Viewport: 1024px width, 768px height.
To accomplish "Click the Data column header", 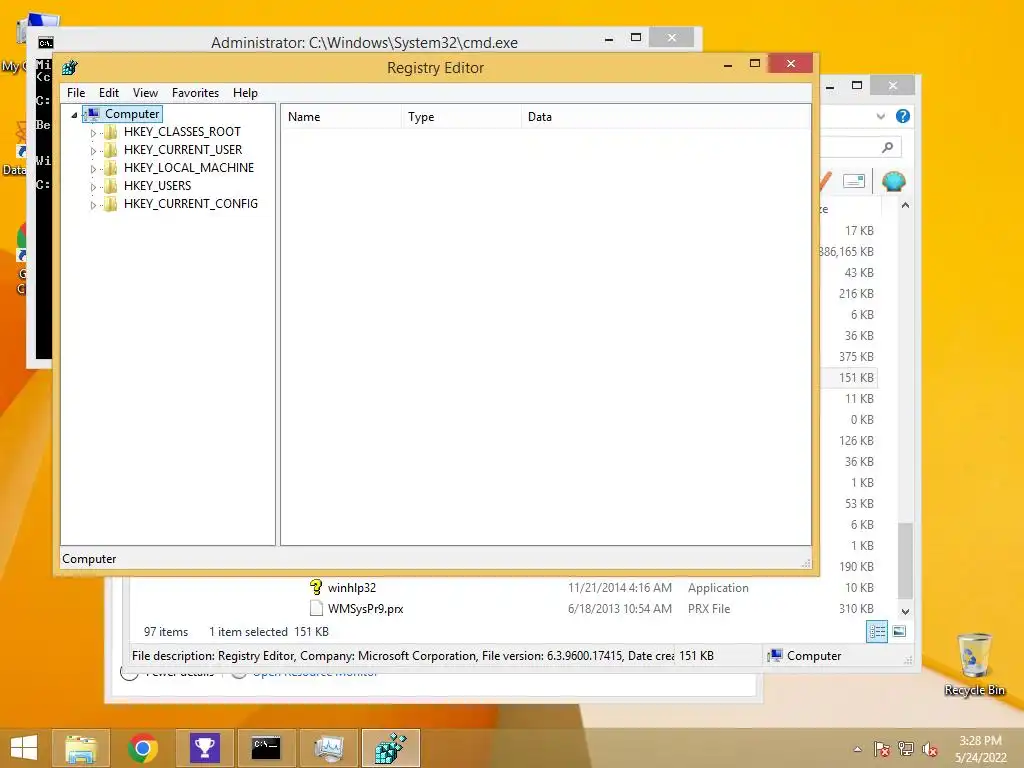I will click(x=665, y=117).
